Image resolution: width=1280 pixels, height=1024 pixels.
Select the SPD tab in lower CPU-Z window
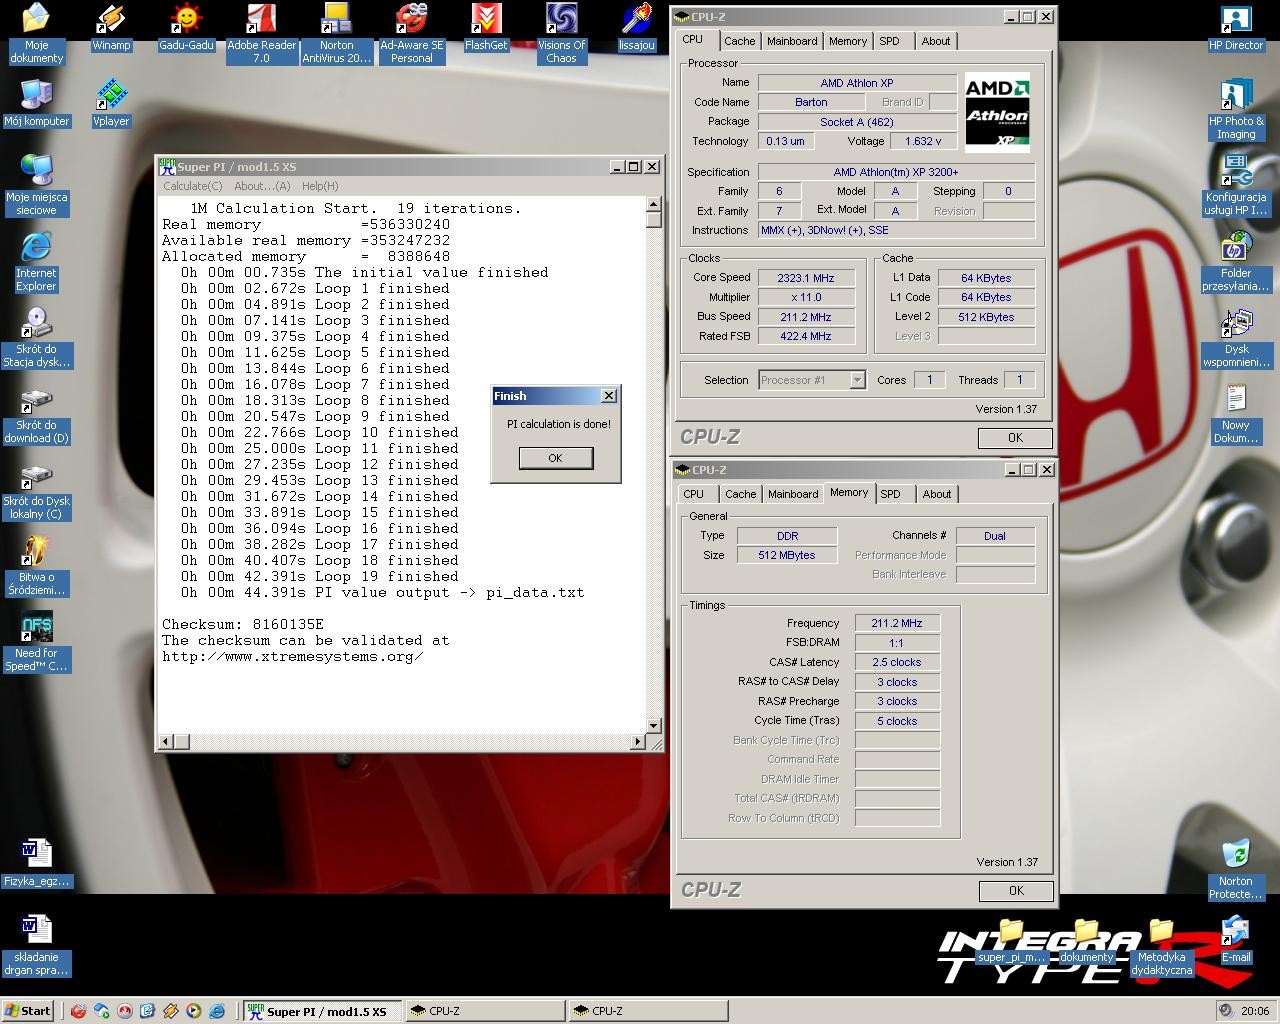pyautogui.click(x=890, y=494)
